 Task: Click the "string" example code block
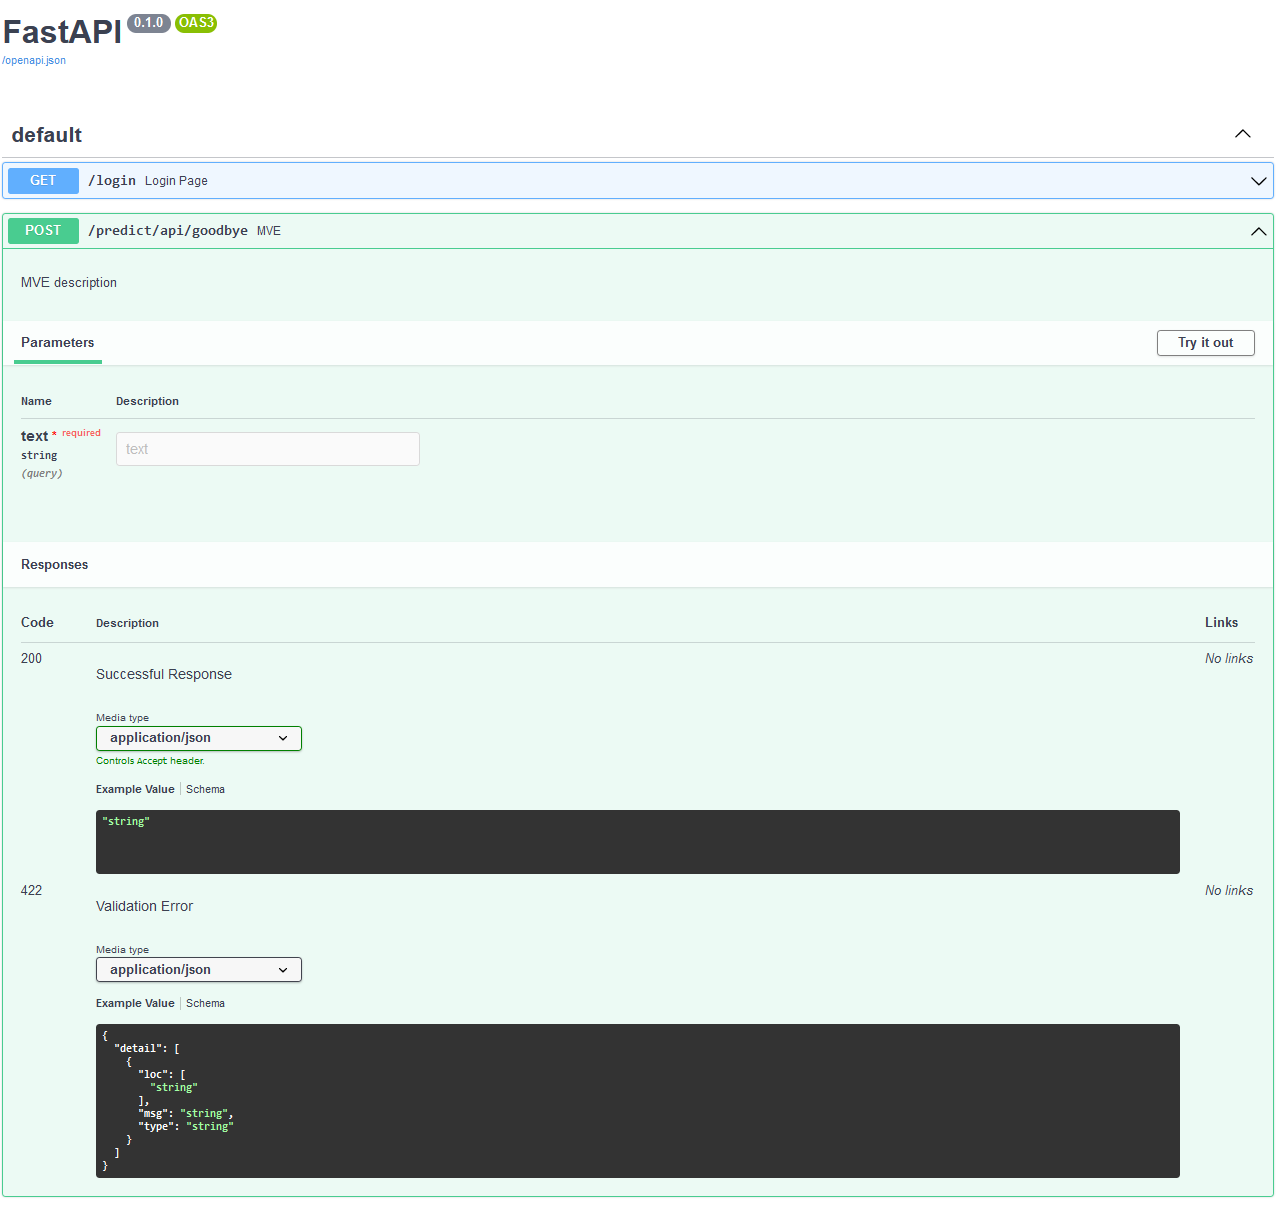638,842
